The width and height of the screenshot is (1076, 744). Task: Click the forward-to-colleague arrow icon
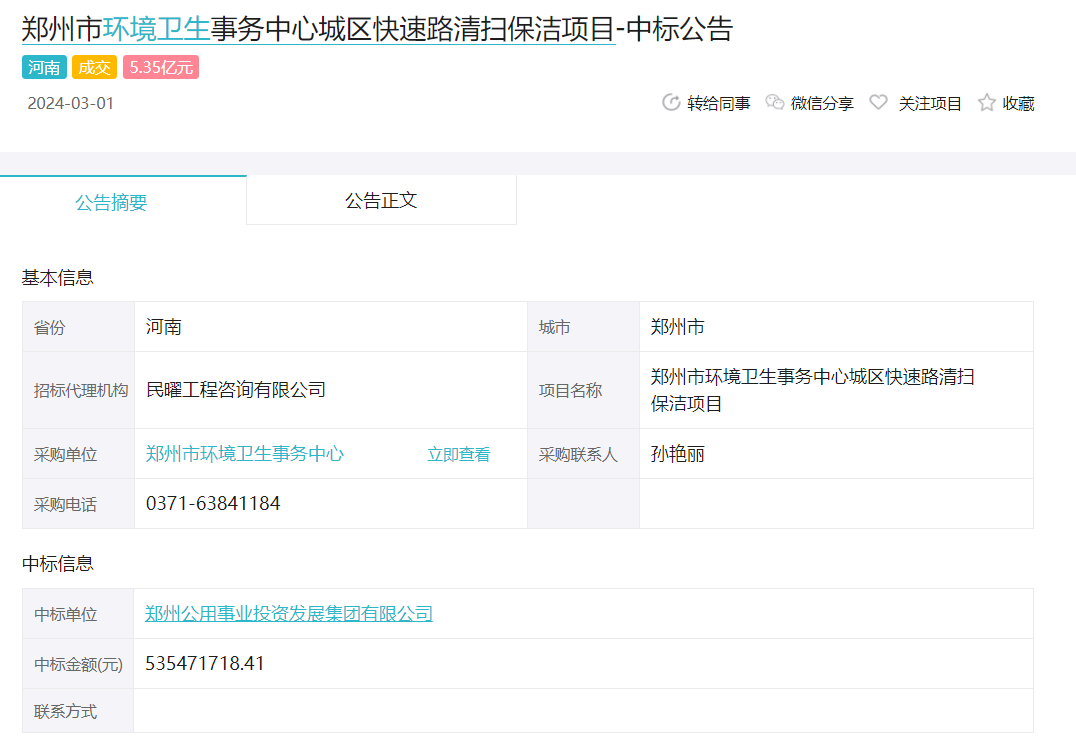point(670,103)
